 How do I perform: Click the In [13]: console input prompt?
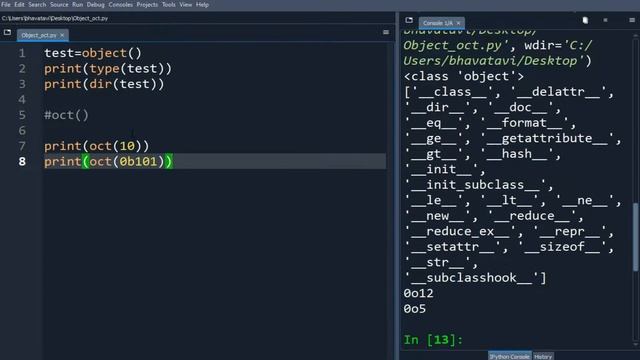point(433,340)
